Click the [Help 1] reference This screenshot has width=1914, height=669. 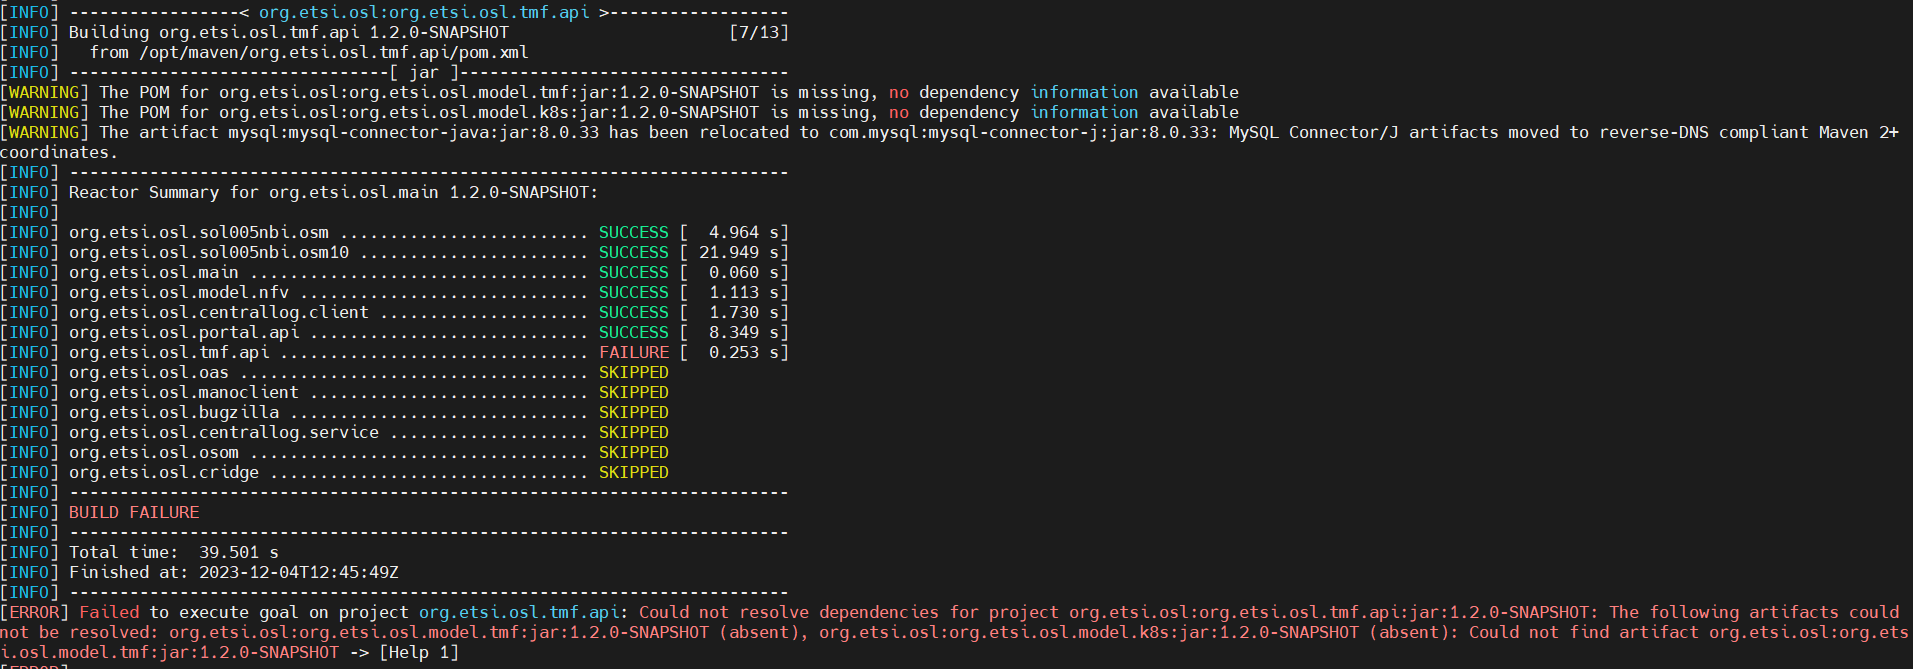coord(418,652)
